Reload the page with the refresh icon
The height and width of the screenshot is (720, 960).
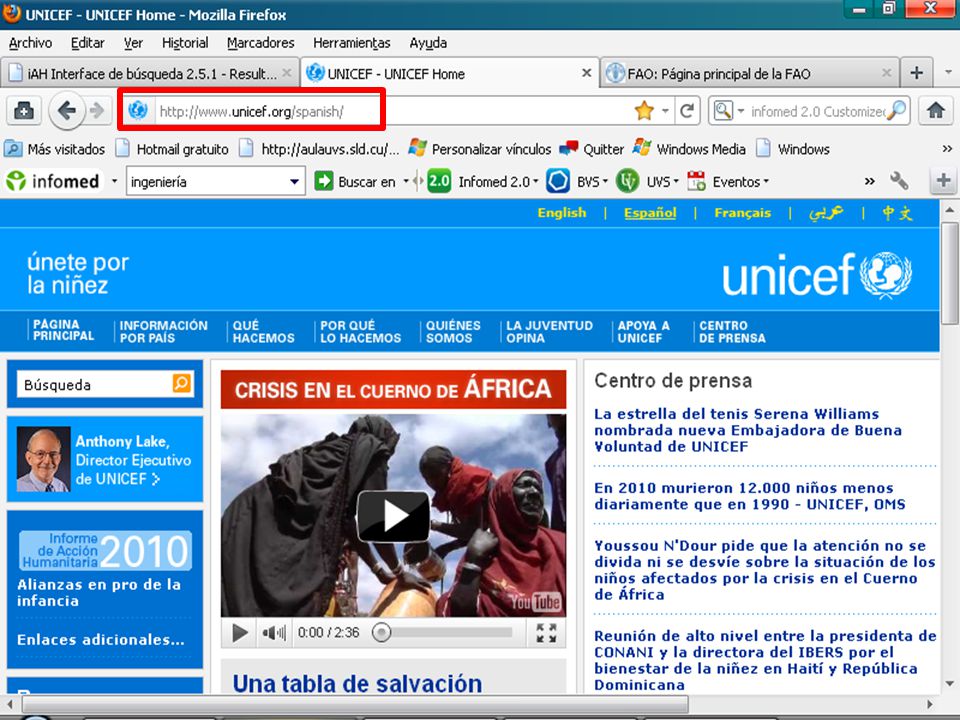tap(687, 111)
